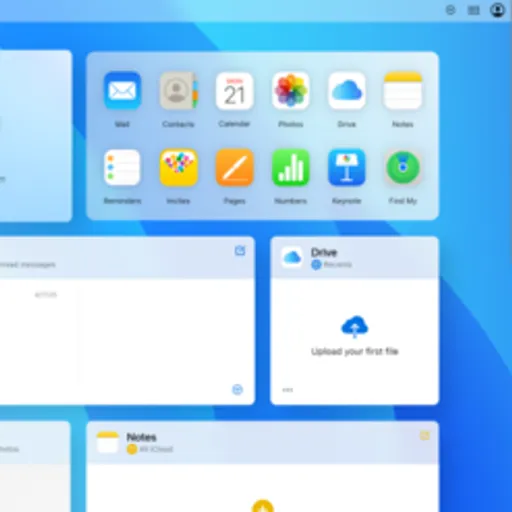The image size is (512, 512).
Task: Open the Notes app icon in grid
Action: tap(403, 91)
